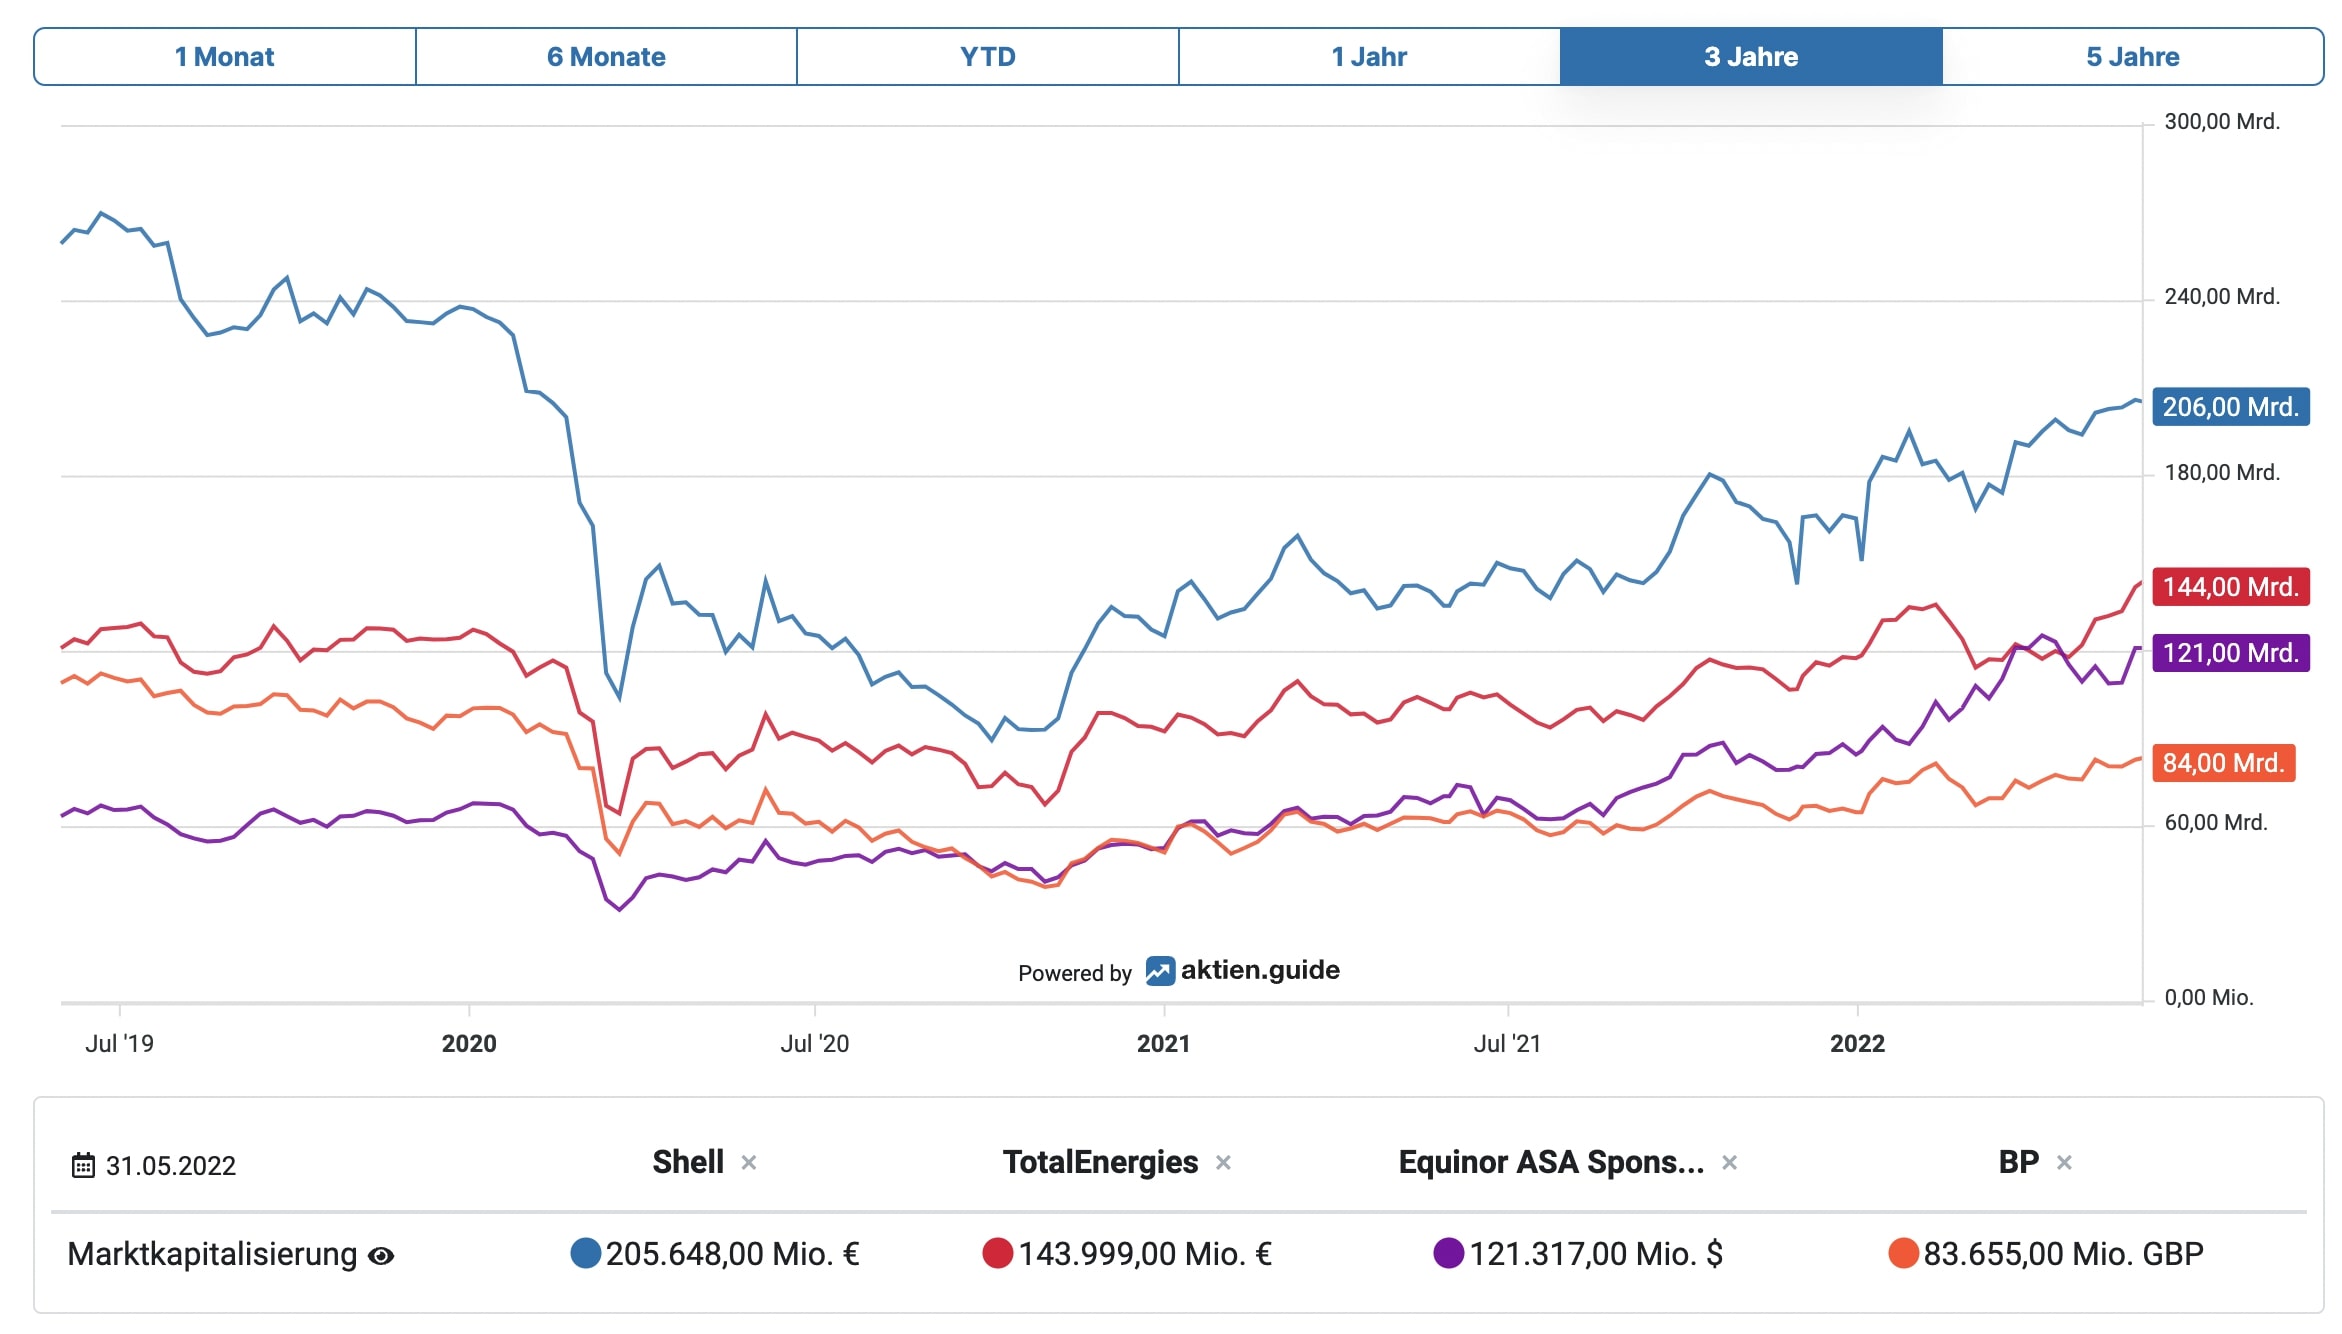
Task: Remove BP from the comparison
Action: (2064, 1163)
